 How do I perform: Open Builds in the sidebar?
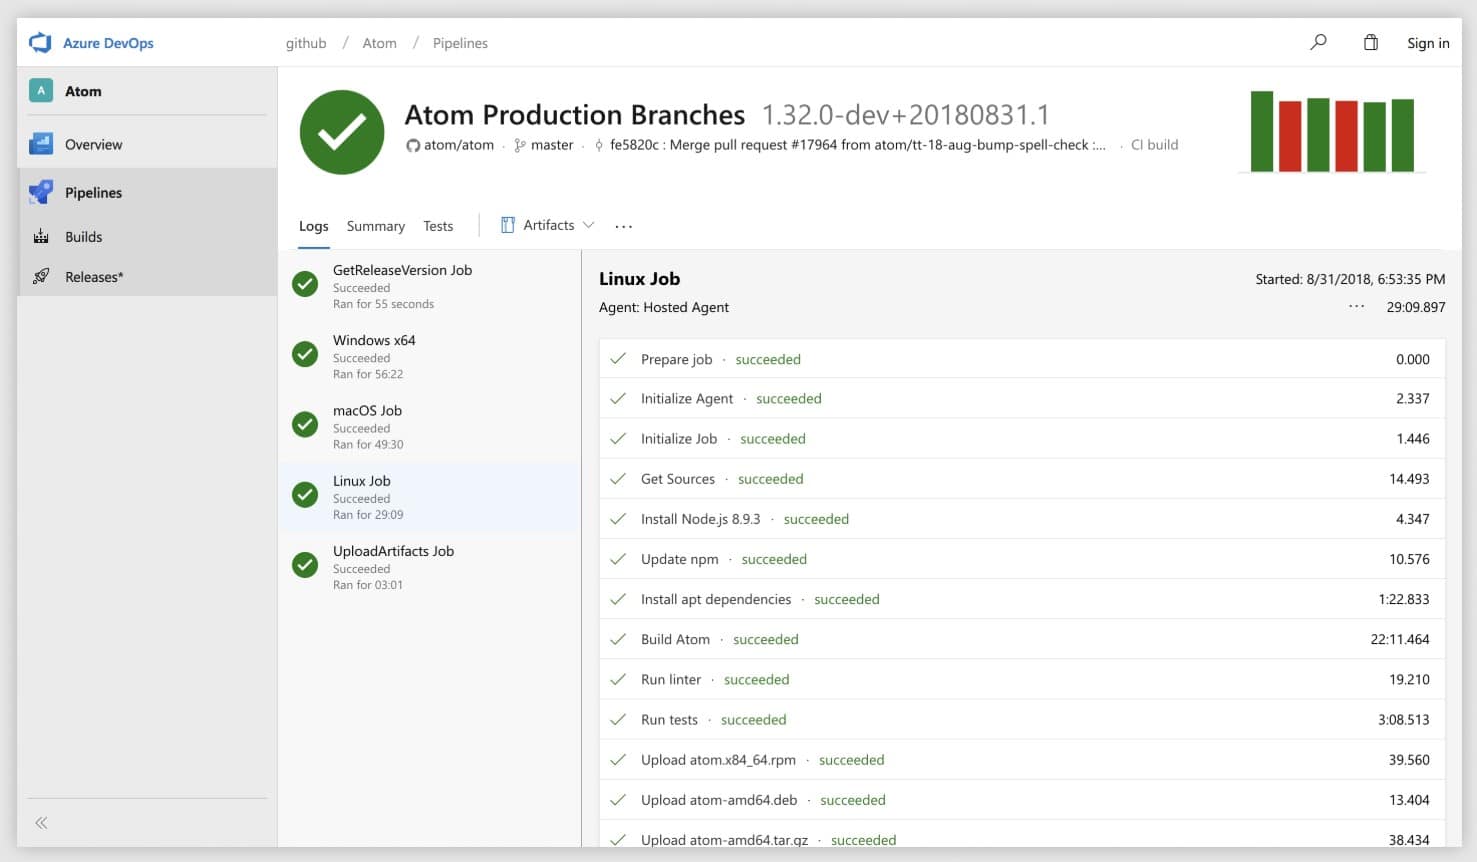(147, 237)
